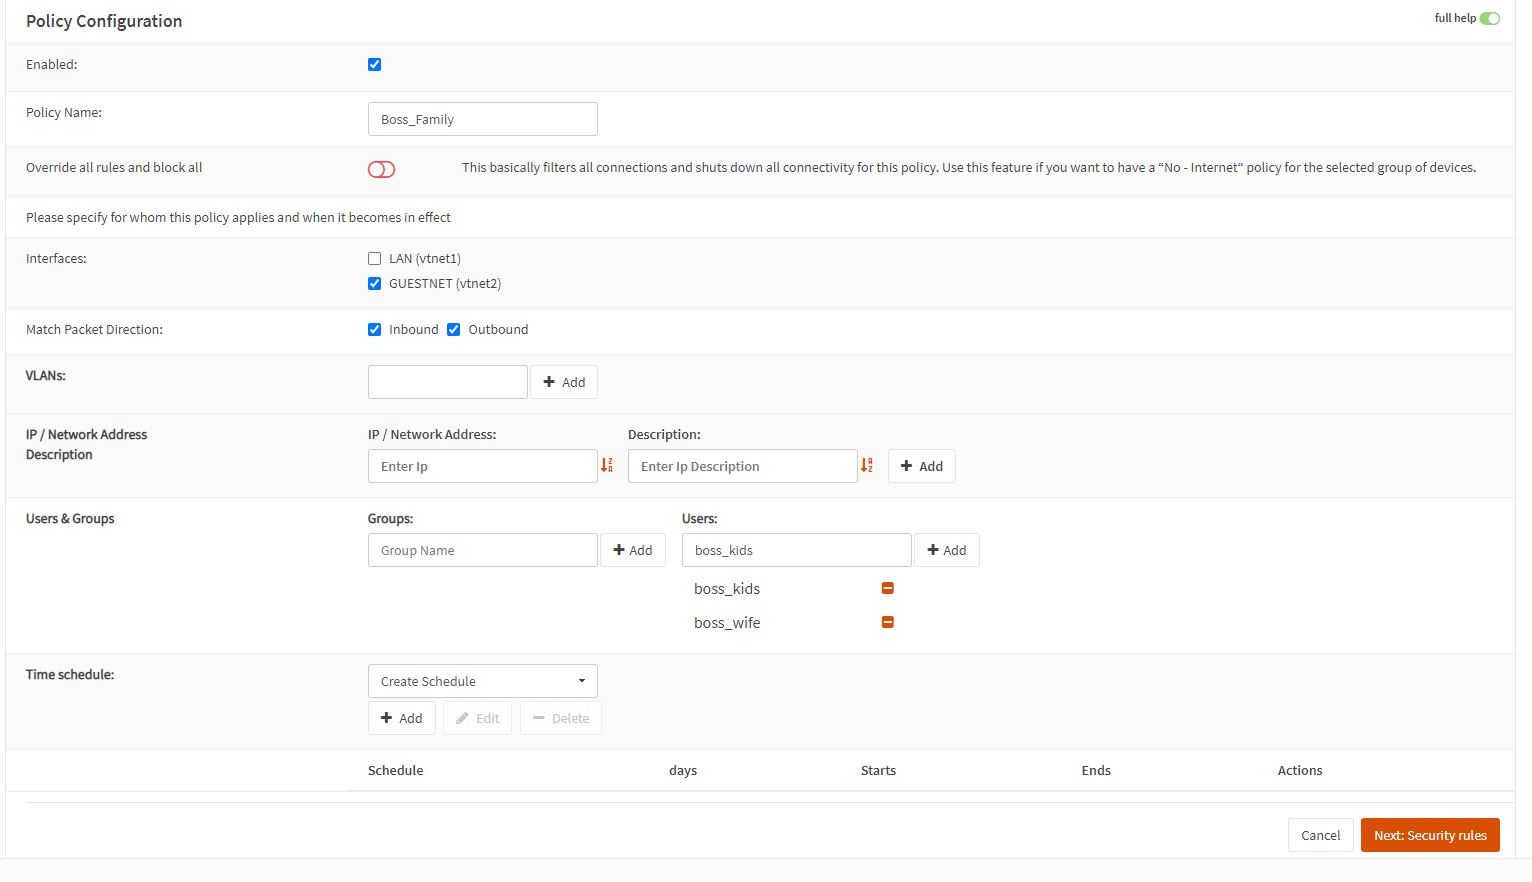
Task: Click the sort icon next to Enter Ip field
Action: click(607, 465)
